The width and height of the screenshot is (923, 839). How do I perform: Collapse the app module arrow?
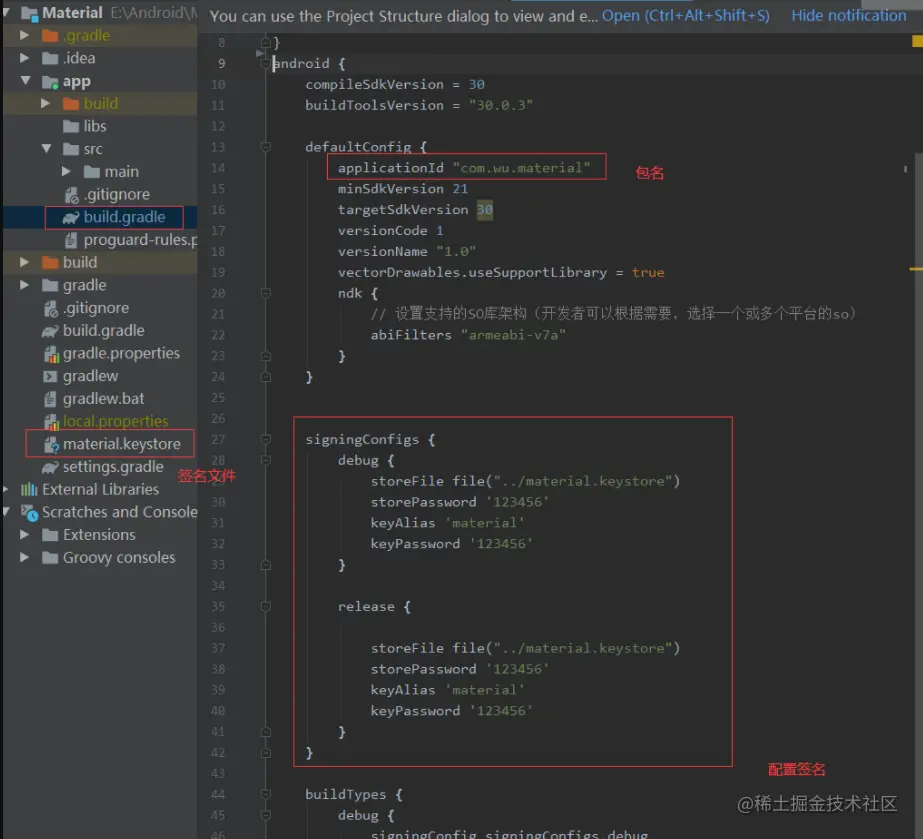coord(25,81)
